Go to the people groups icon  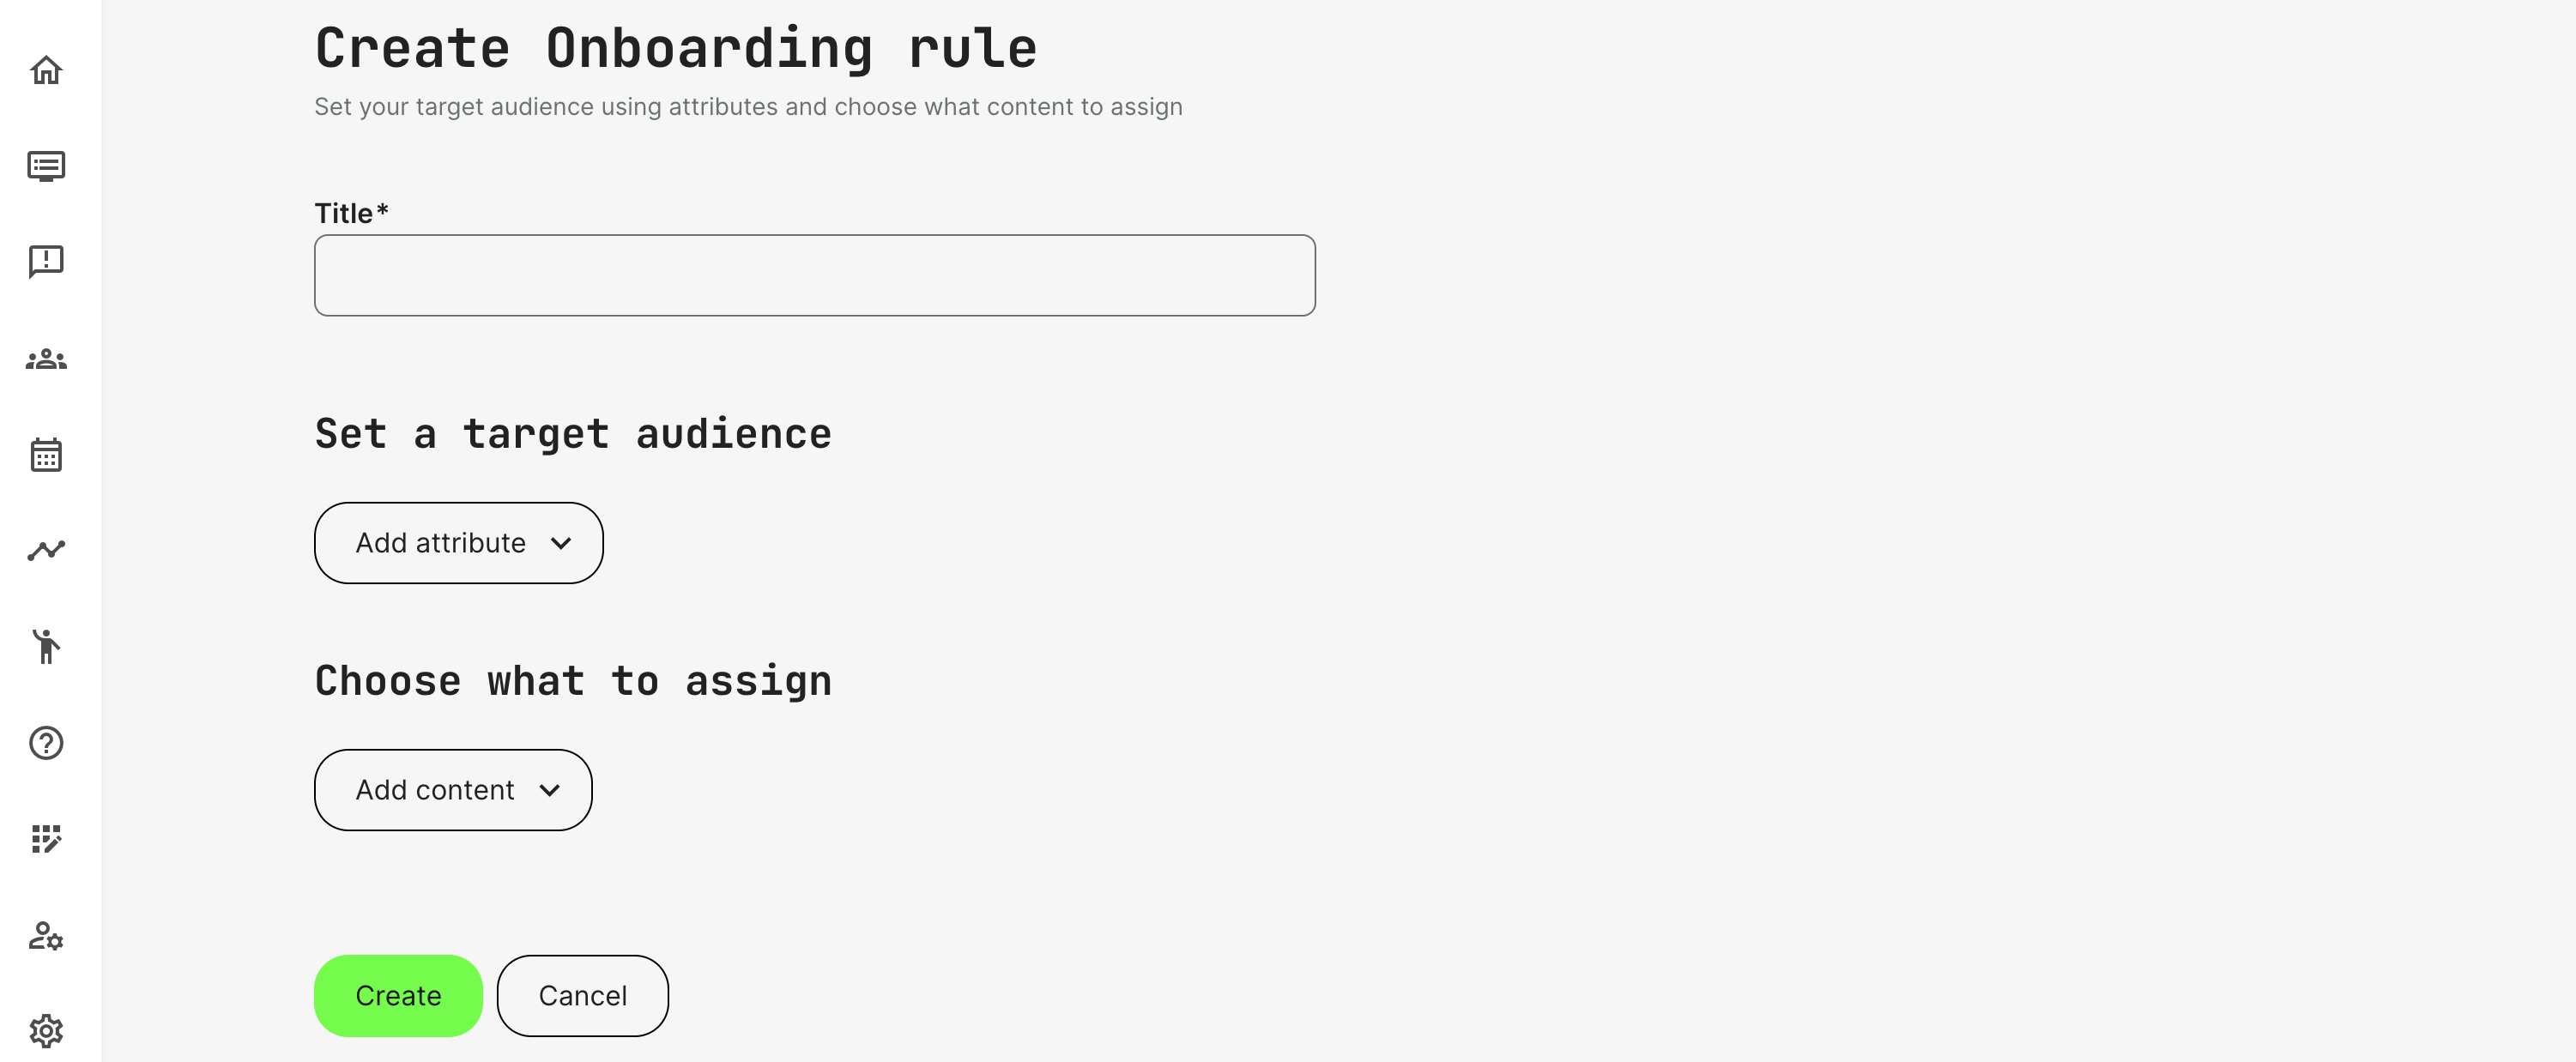46,359
